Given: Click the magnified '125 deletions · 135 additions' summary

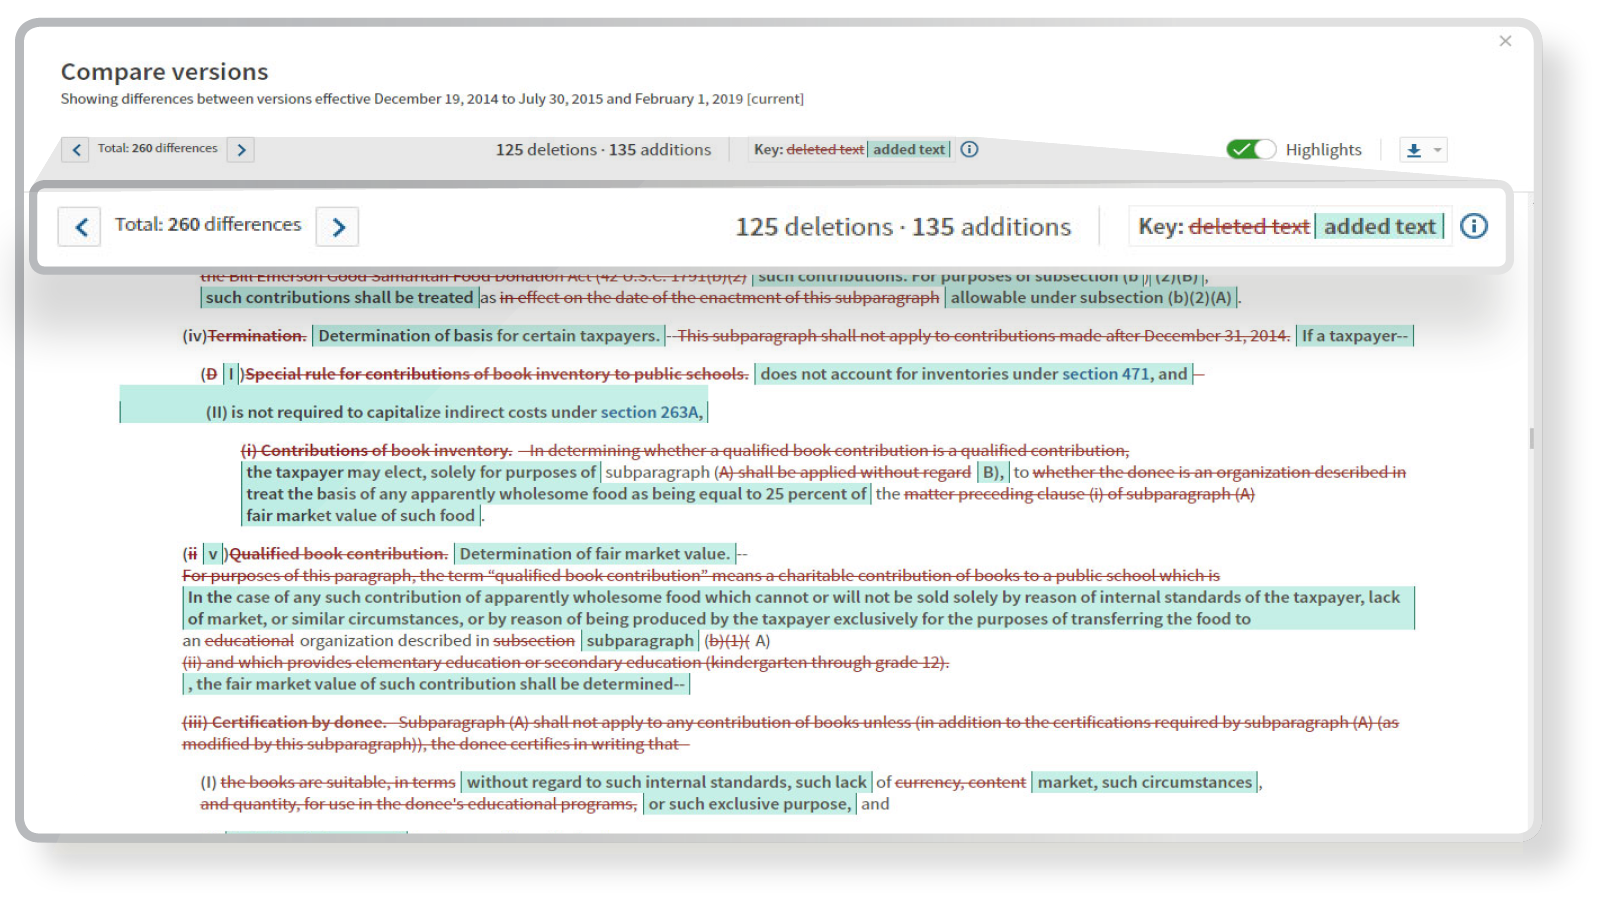Looking at the screenshot, I should (903, 227).
